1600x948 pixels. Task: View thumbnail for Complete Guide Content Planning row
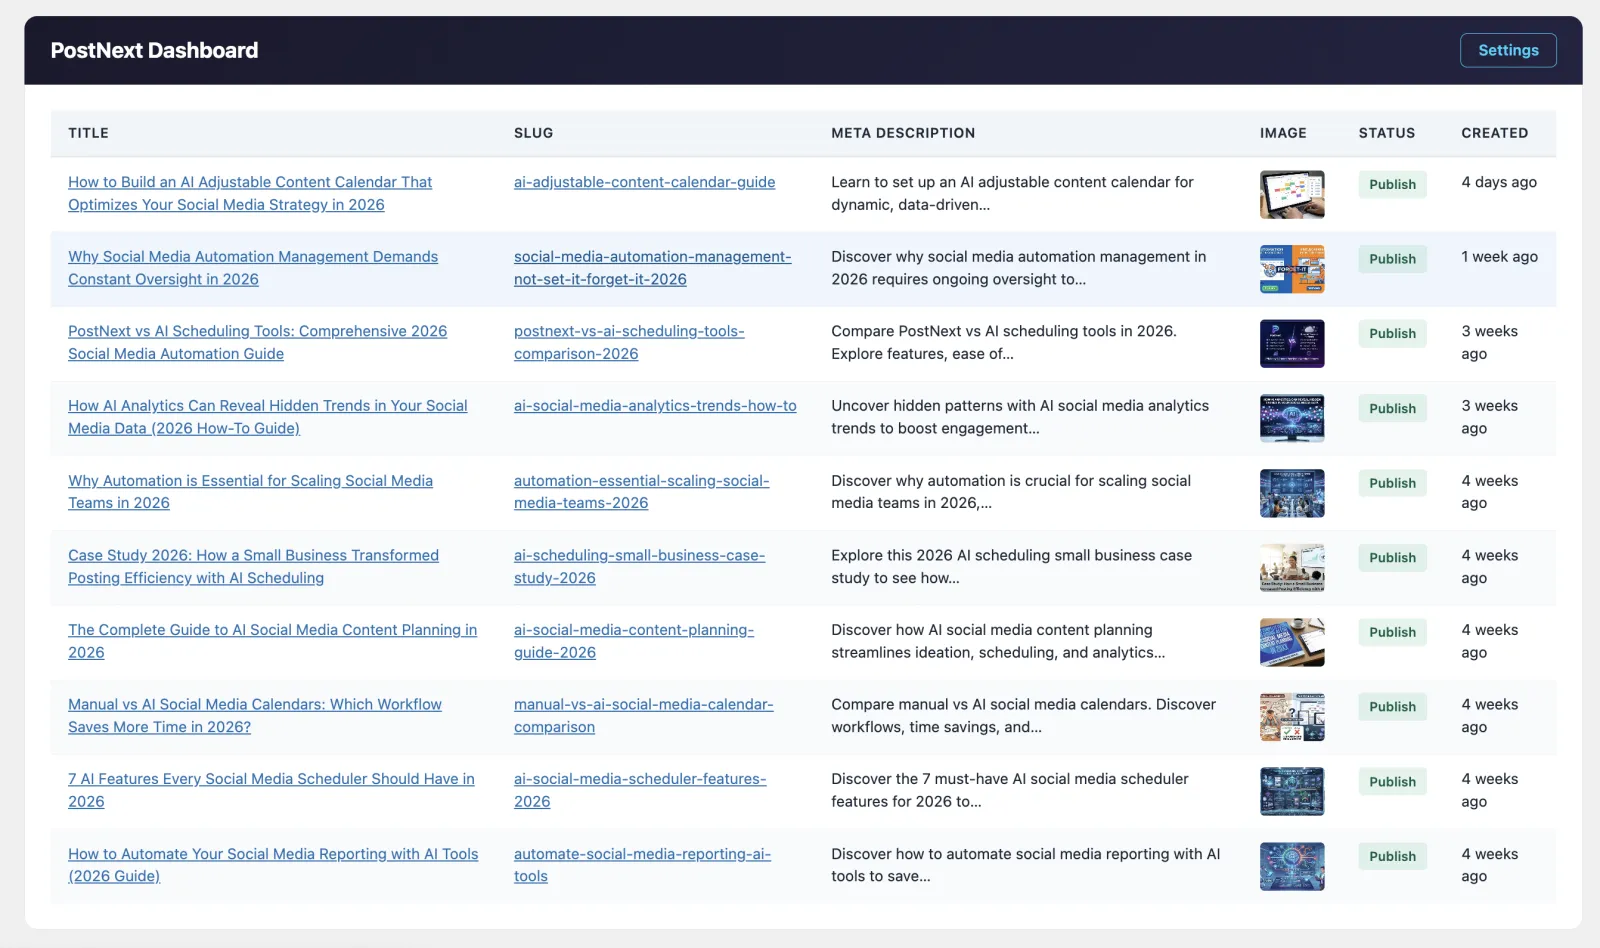click(x=1292, y=642)
